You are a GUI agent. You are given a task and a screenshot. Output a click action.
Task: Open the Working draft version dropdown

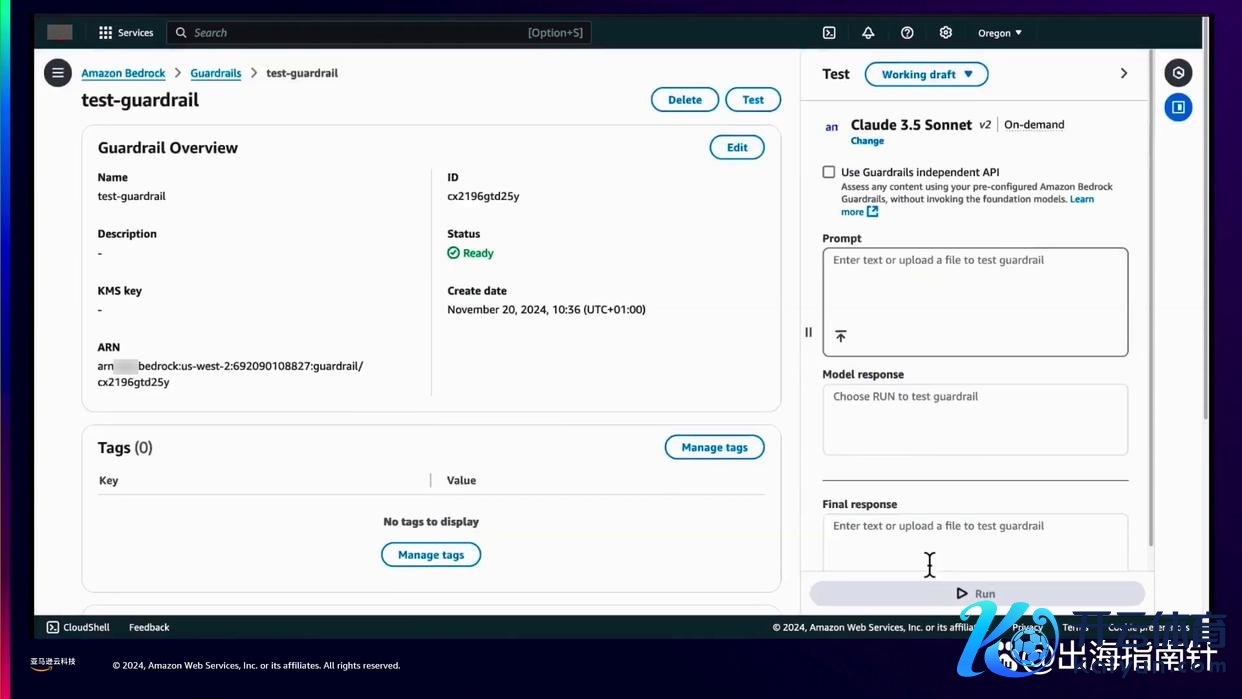tap(926, 74)
